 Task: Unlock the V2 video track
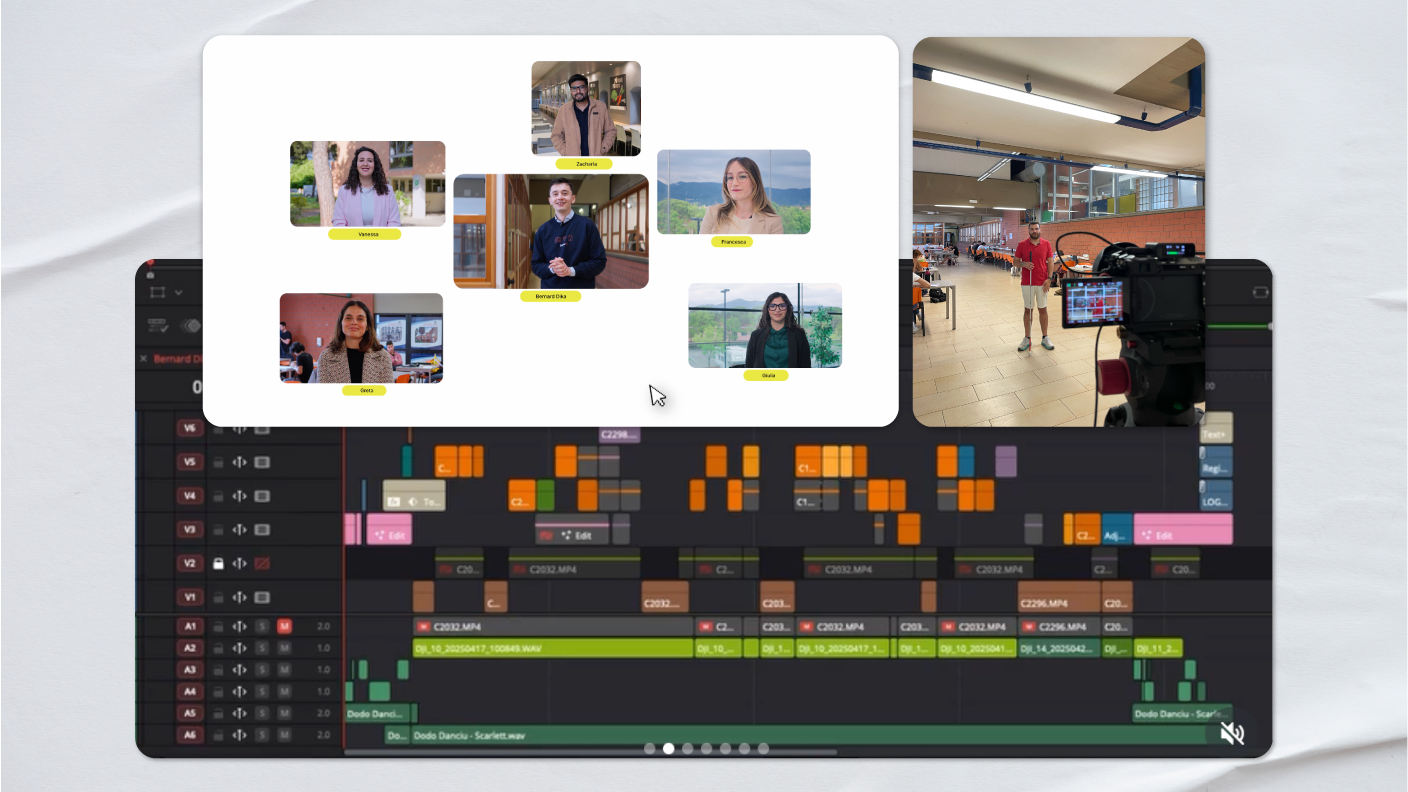[x=218, y=564]
